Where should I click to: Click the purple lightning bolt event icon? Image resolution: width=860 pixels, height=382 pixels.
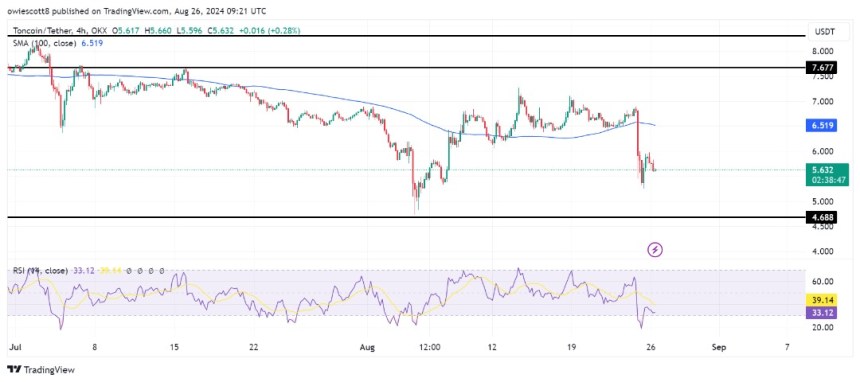click(x=655, y=250)
